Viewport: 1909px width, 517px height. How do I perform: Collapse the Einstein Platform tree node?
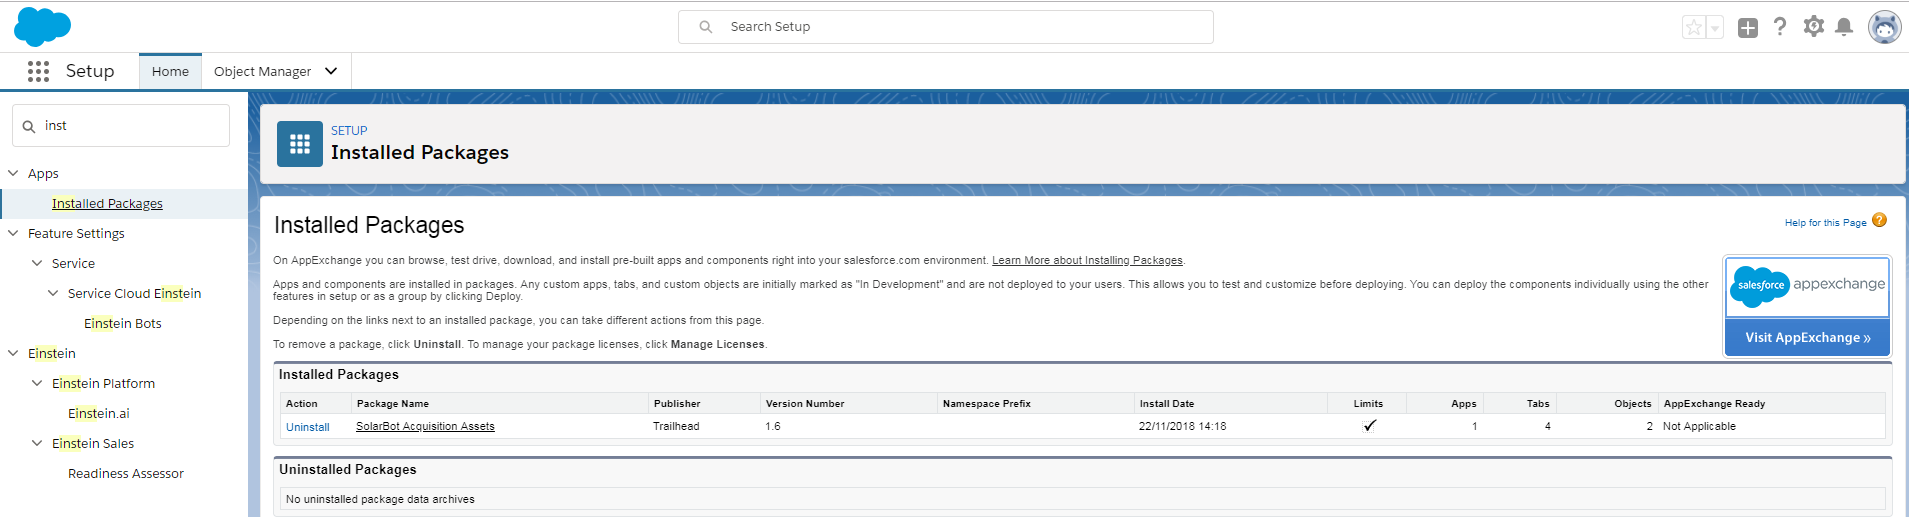(37, 383)
